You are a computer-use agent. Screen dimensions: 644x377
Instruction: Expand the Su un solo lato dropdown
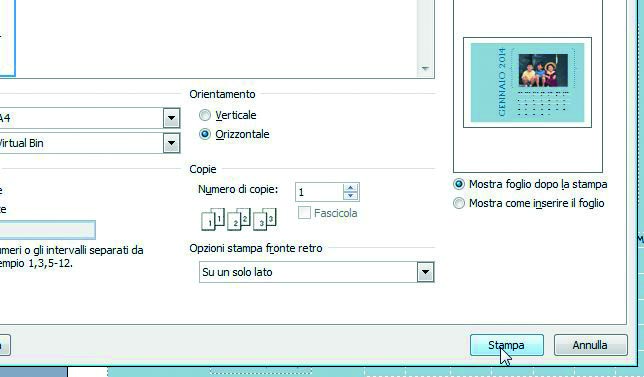(425, 272)
